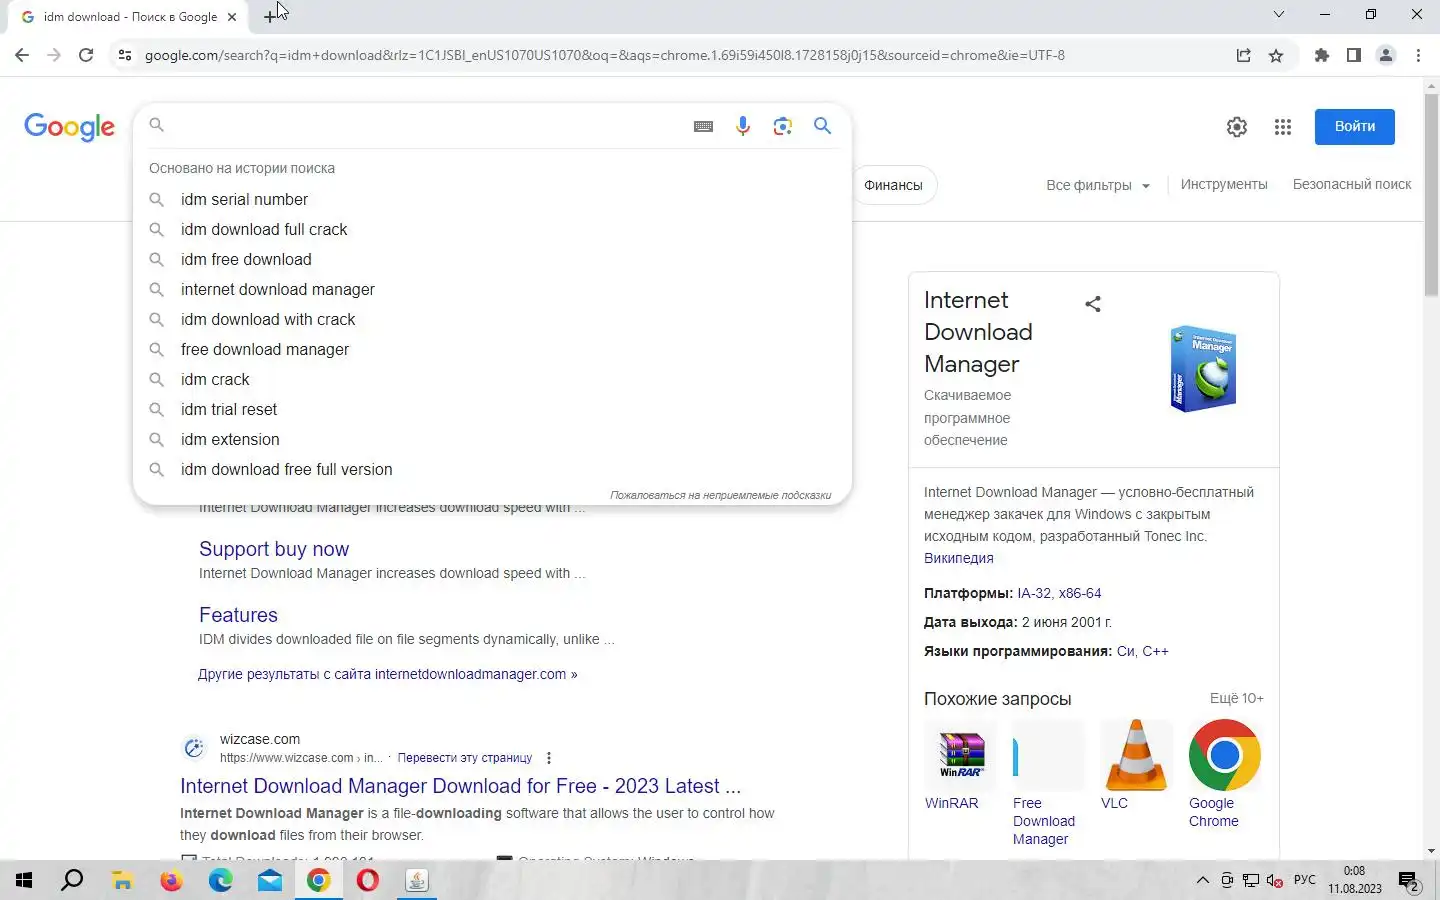Open tab search chevron in title bar
Screen dimensions: 1440x900
point(1279,14)
